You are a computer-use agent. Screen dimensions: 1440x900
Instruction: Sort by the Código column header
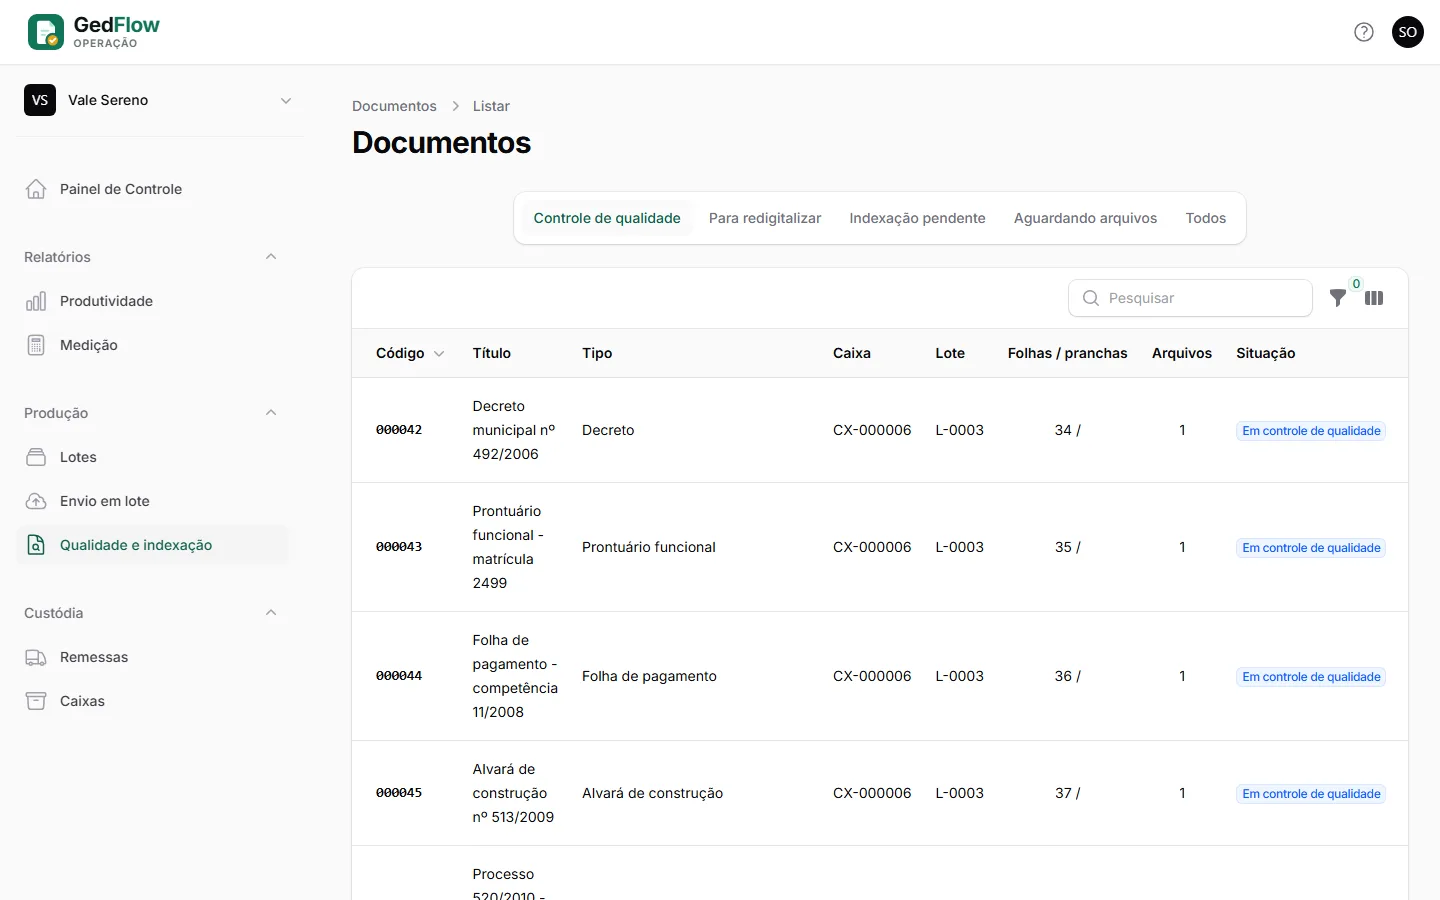pyautogui.click(x=410, y=353)
